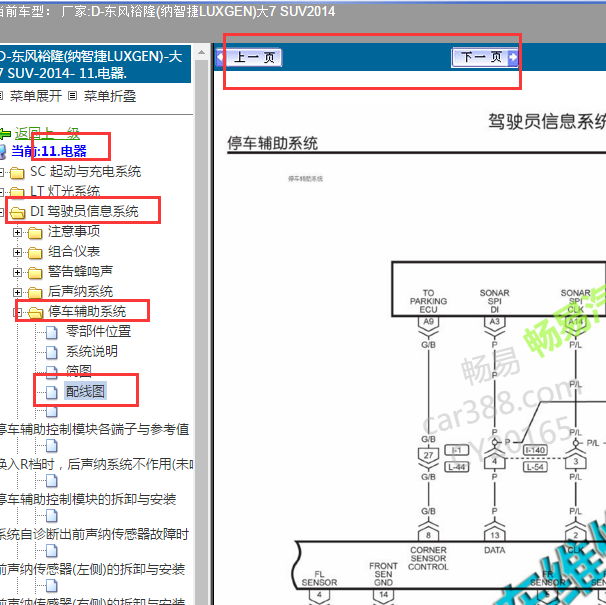The width and height of the screenshot is (606, 605).
Task: Click the tree pane scroll-up arrow
Action: tap(201, 53)
